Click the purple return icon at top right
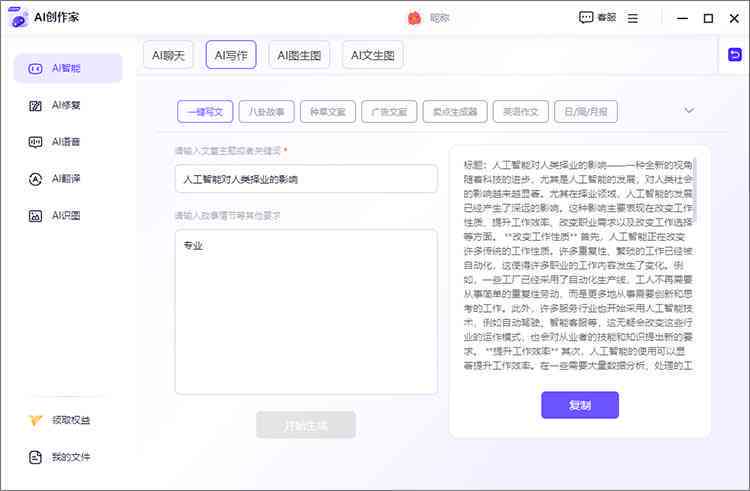This screenshot has height=491, width=750. (735, 55)
